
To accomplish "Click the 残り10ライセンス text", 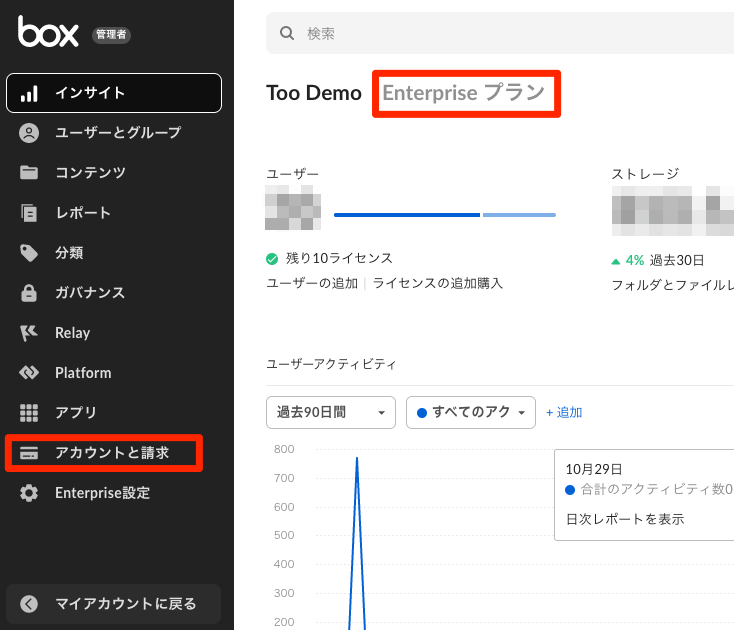I will tap(339, 258).
